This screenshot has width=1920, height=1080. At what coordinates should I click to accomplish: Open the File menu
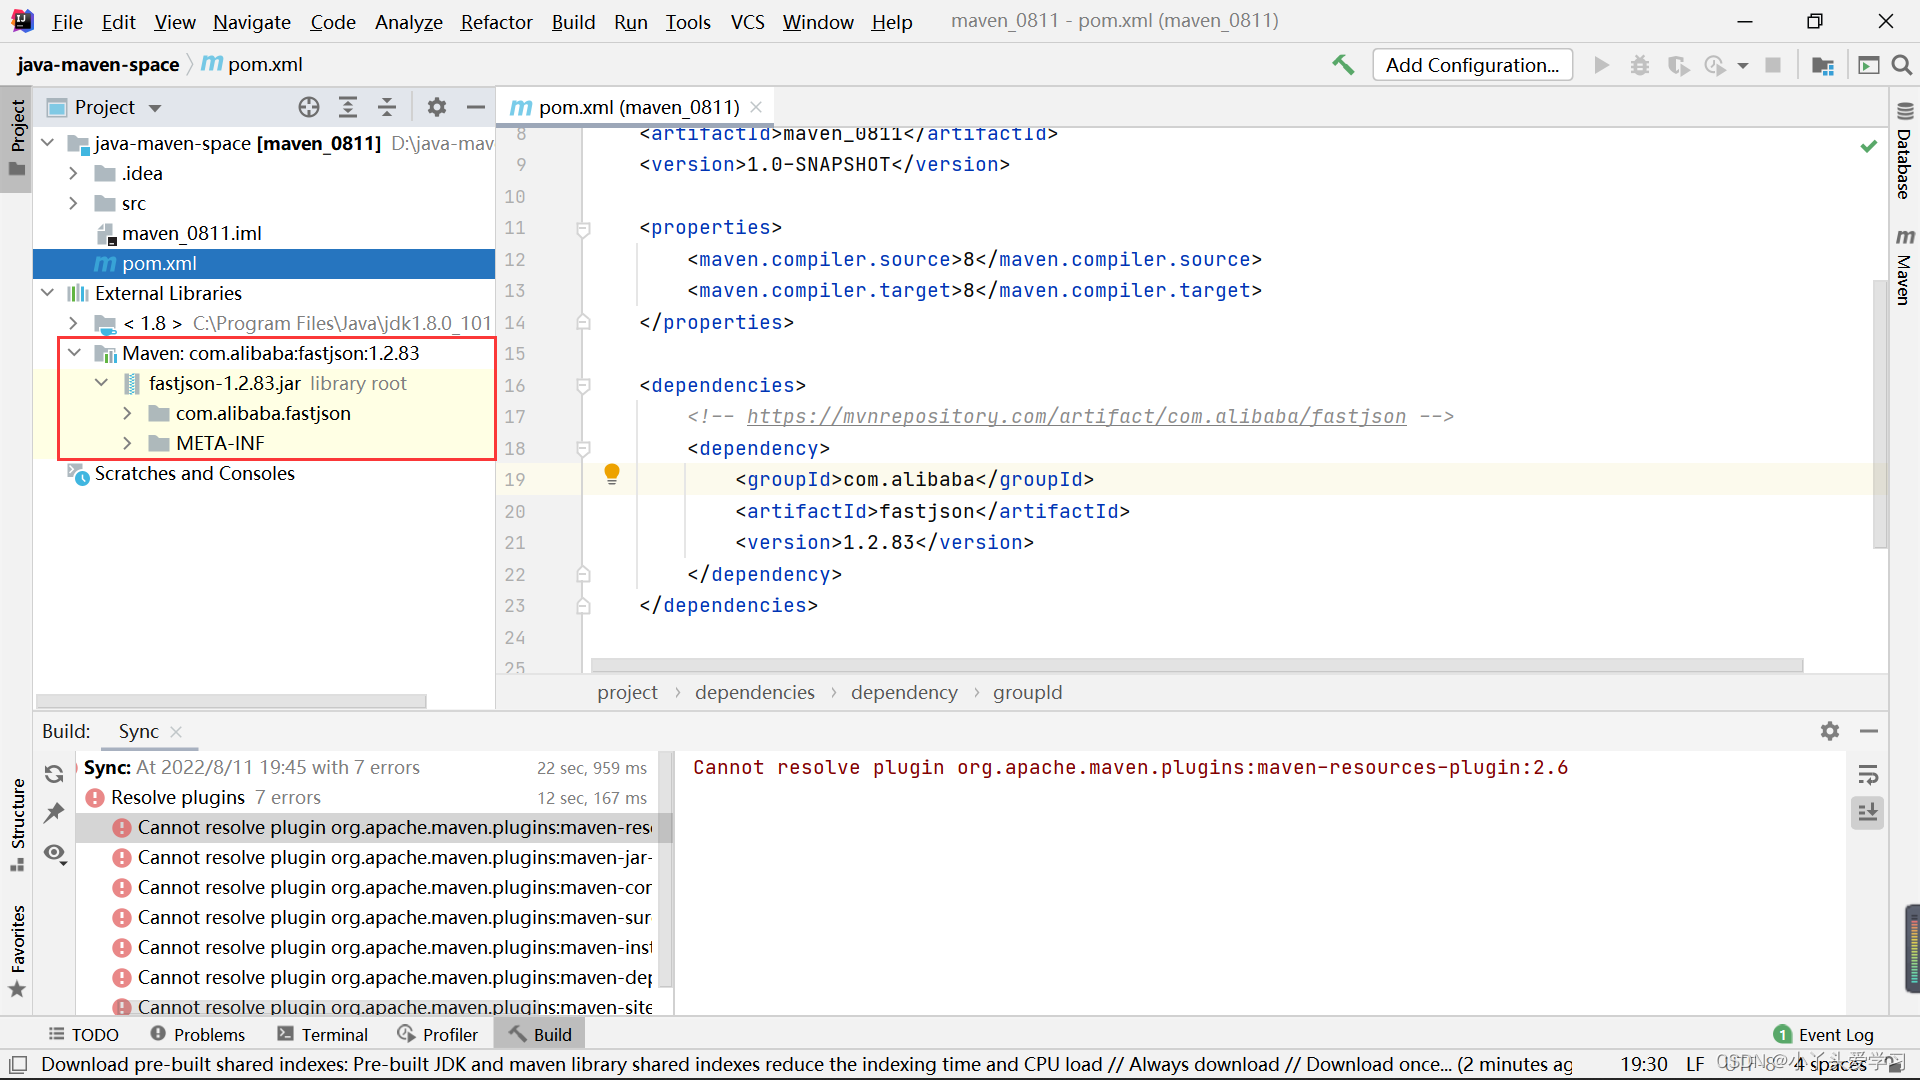(x=67, y=21)
